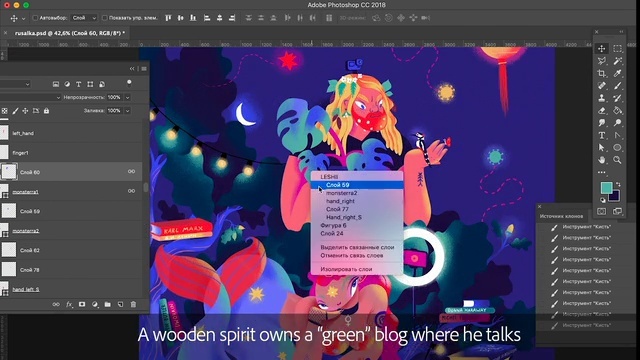This screenshot has width=640, height=360.
Task: Select the Eraser tool
Action: [602, 110]
